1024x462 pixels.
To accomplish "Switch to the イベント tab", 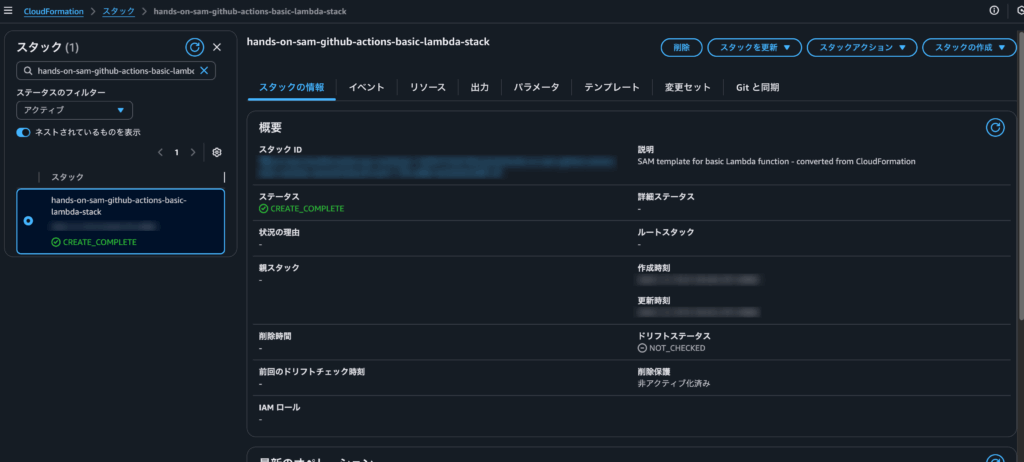I will [366, 88].
